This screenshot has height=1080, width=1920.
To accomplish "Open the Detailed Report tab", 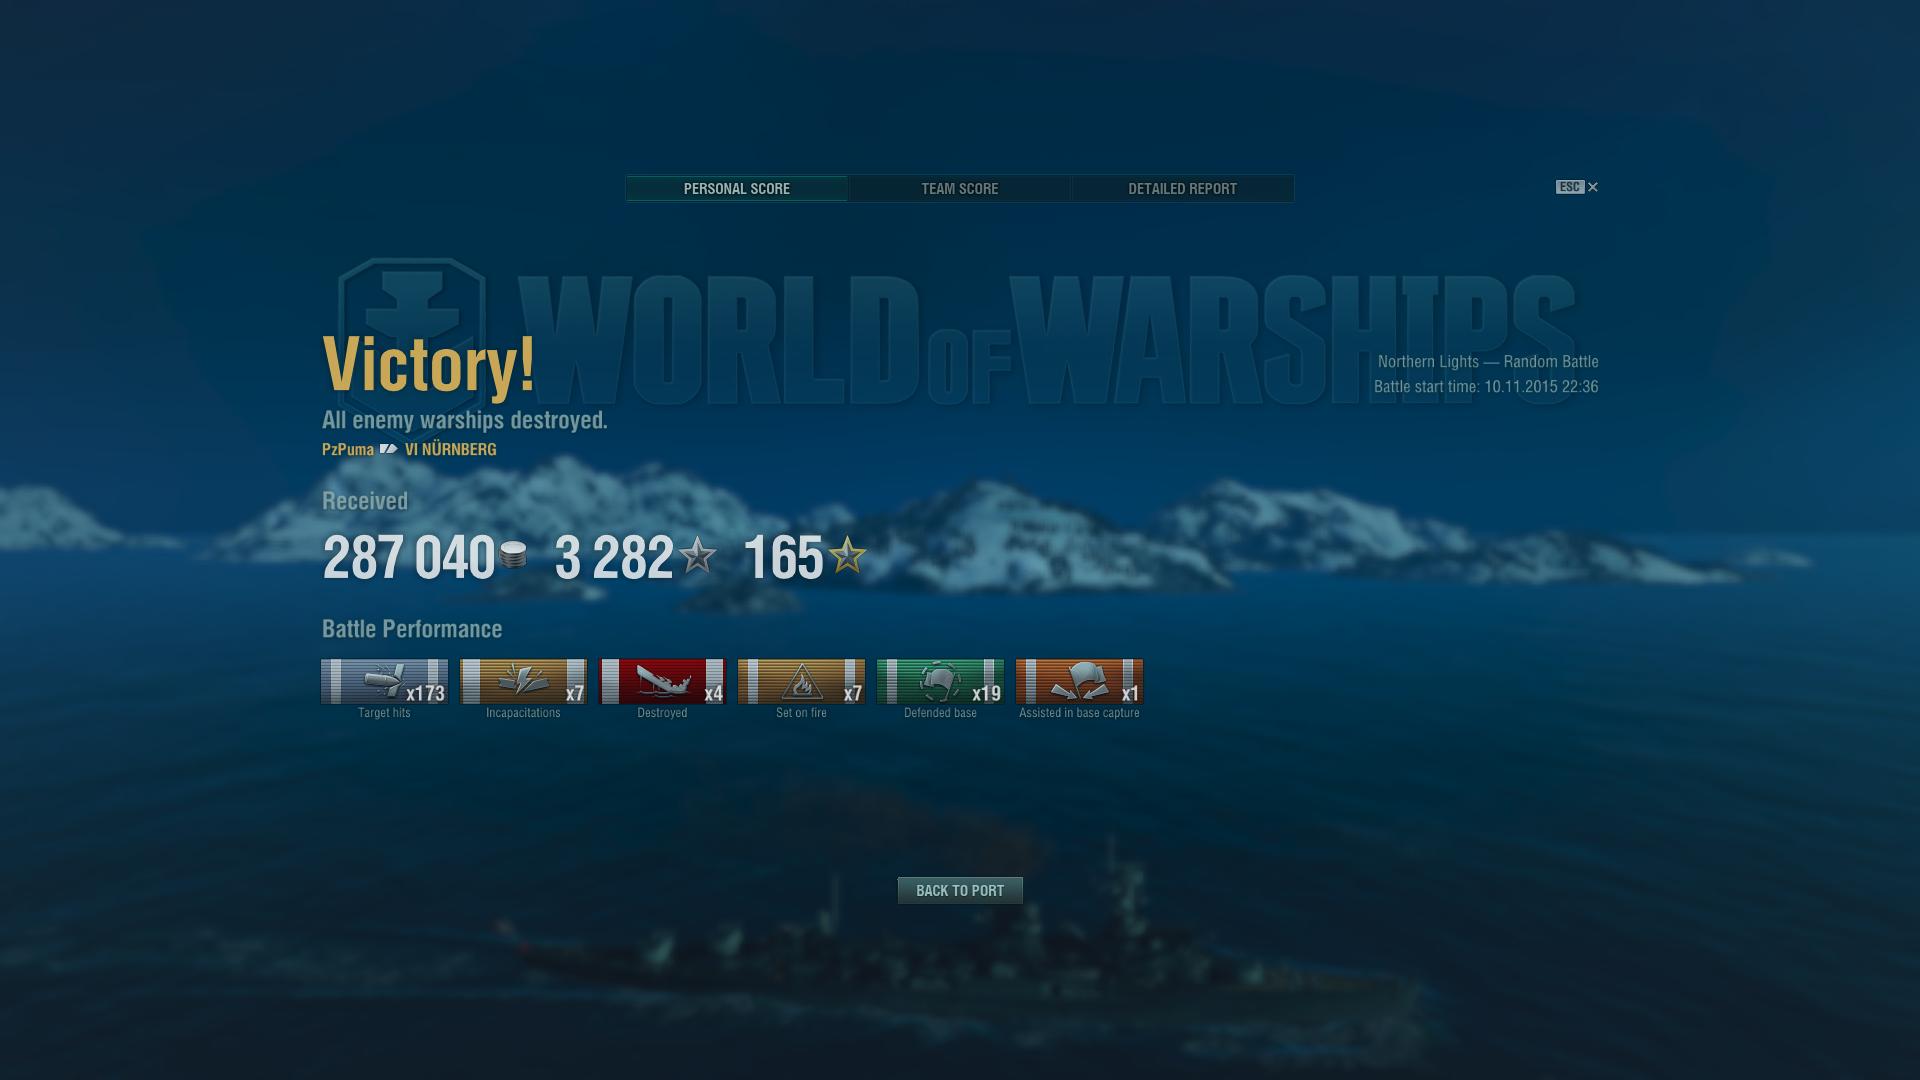I will (1183, 189).
